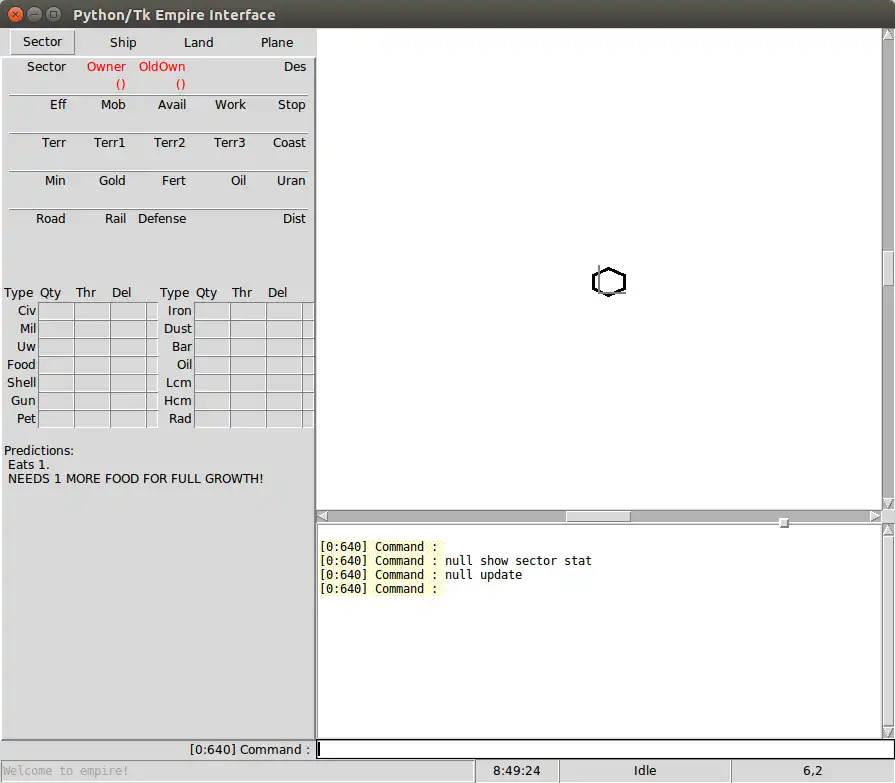The image size is (895, 783).
Task: Click the hexagon sector on the map
Action: click(x=608, y=281)
